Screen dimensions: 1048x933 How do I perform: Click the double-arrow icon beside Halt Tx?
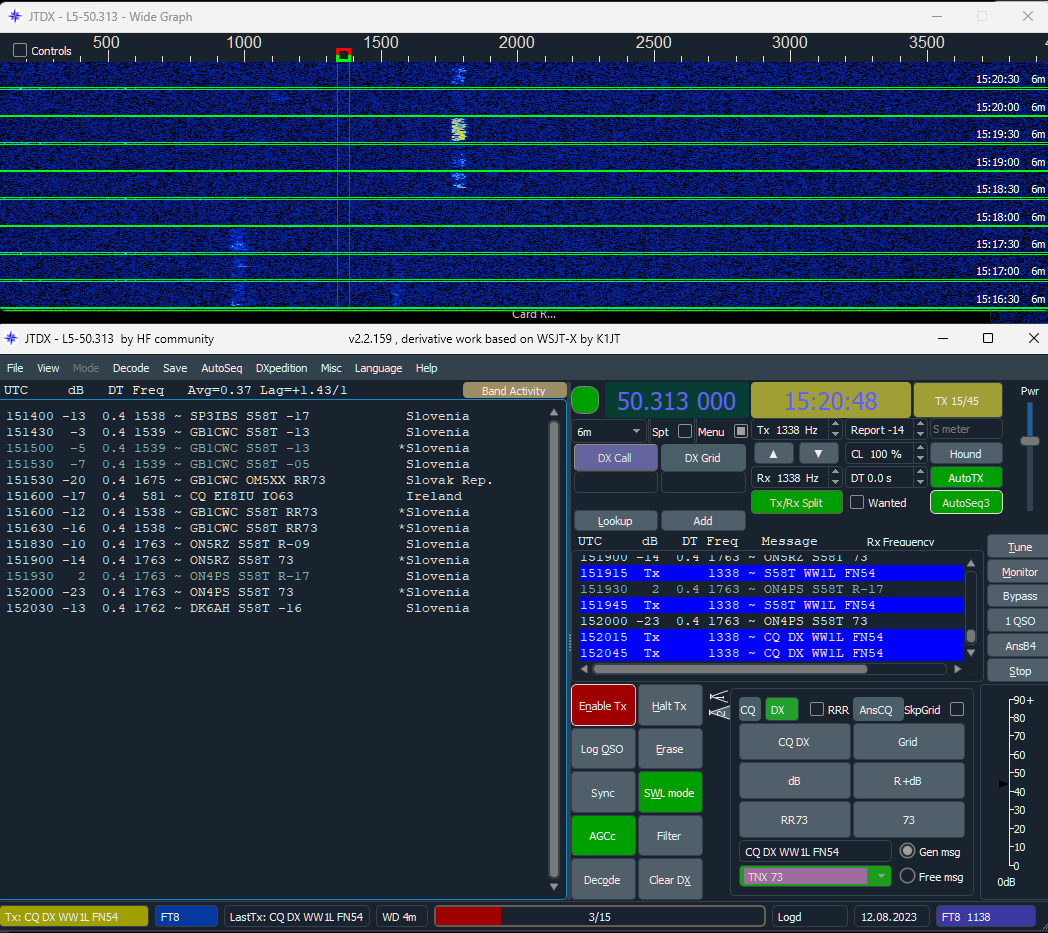pos(719,705)
